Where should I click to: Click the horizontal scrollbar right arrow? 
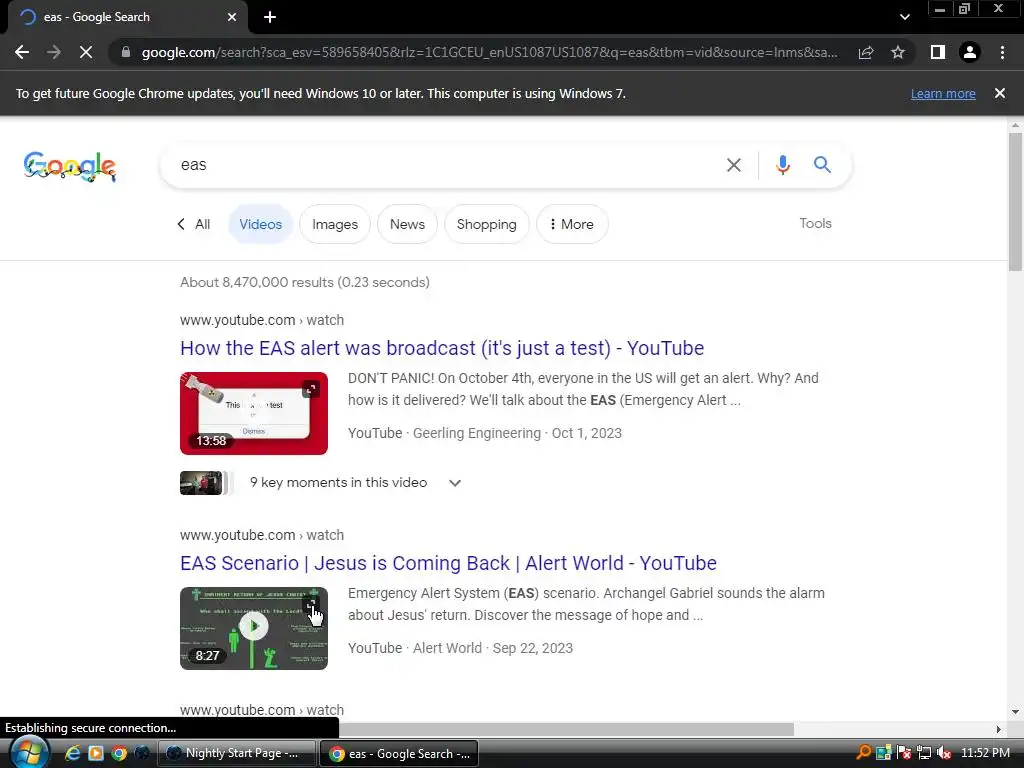click(x=999, y=729)
